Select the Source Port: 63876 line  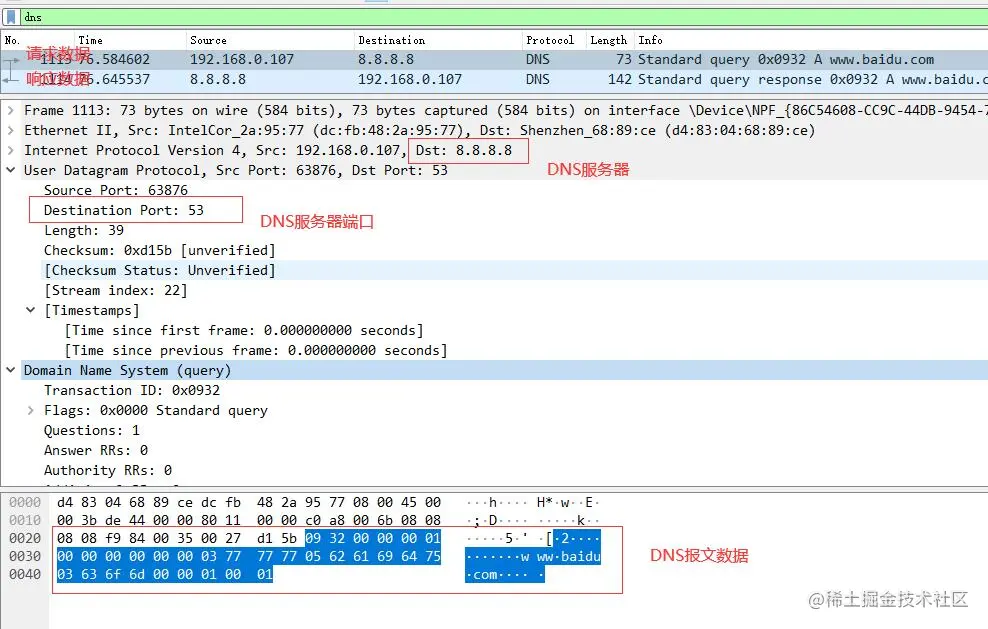click(116, 190)
